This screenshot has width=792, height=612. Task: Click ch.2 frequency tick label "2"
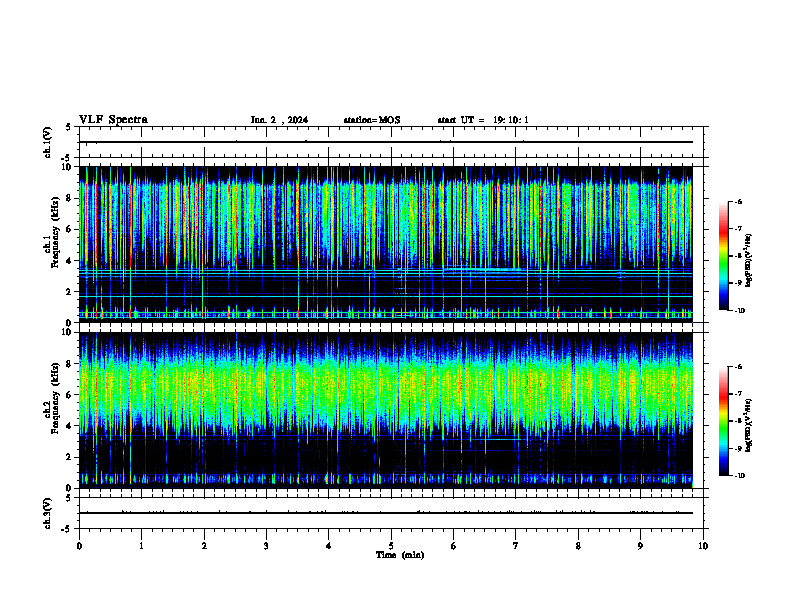(x=69, y=457)
